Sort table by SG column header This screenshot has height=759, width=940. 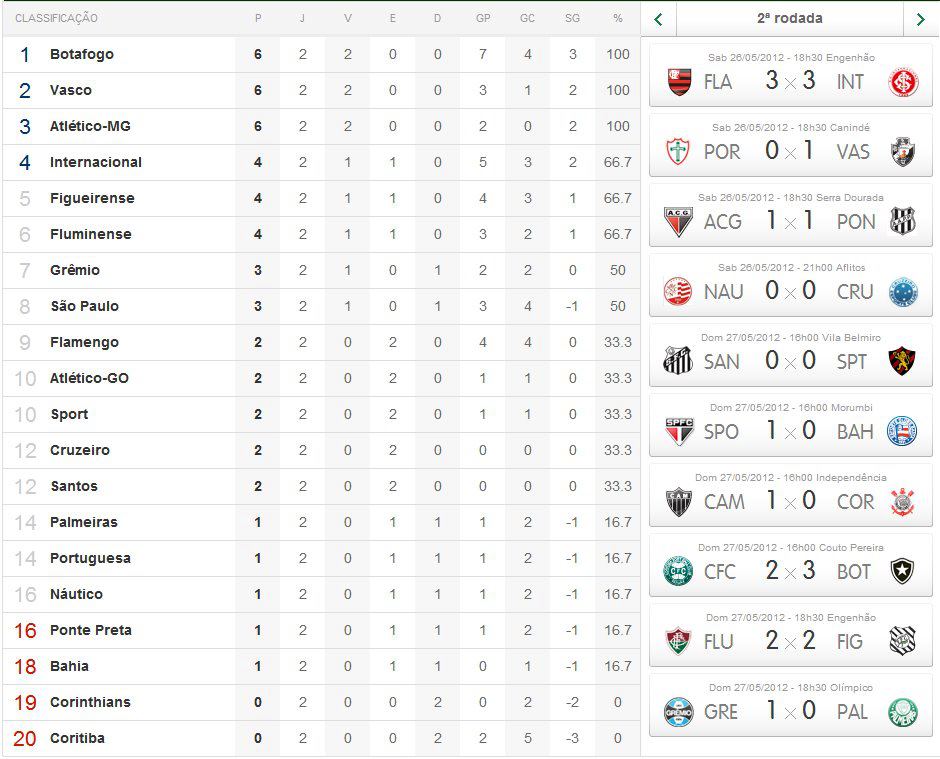(572, 19)
